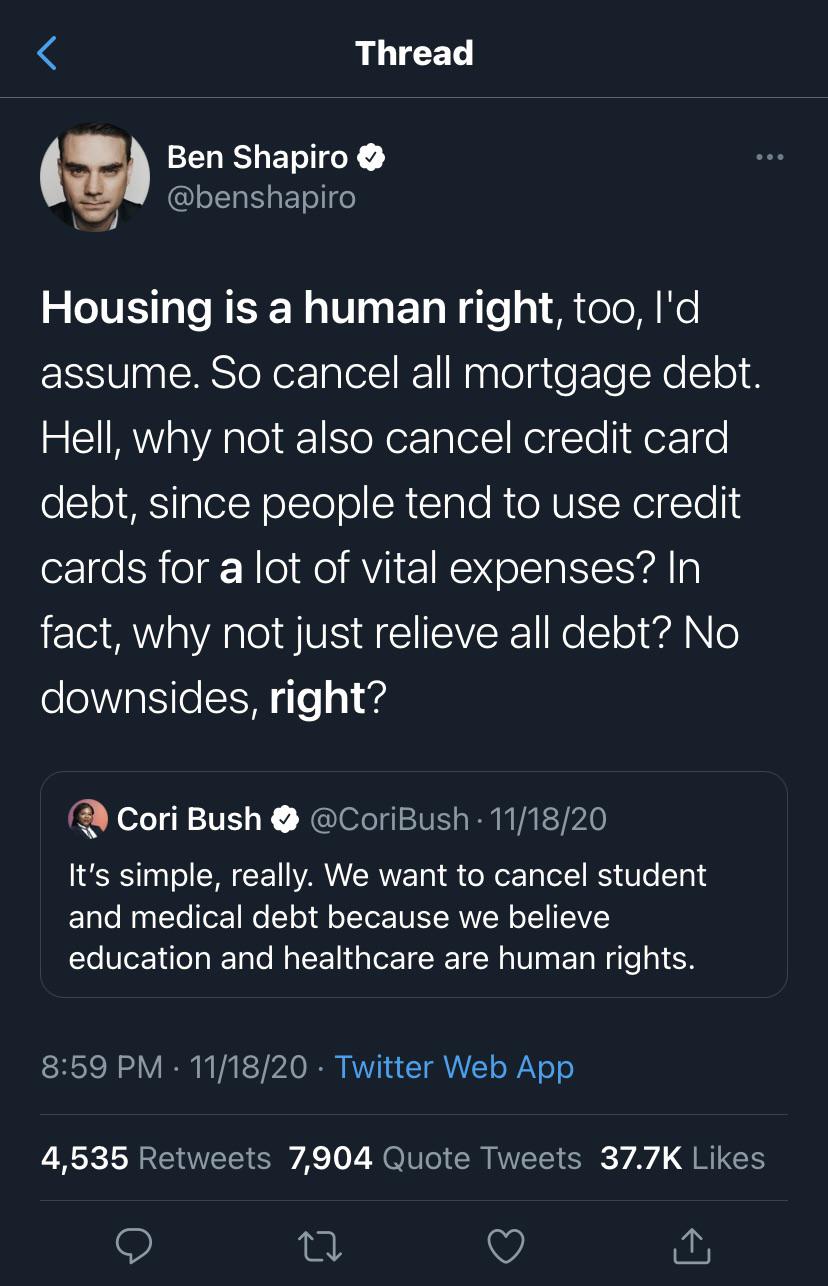The width and height of the screenshot is (828, 1286).
Task: View the 7,904 Quote Tweets
Action: (434, 1158)
